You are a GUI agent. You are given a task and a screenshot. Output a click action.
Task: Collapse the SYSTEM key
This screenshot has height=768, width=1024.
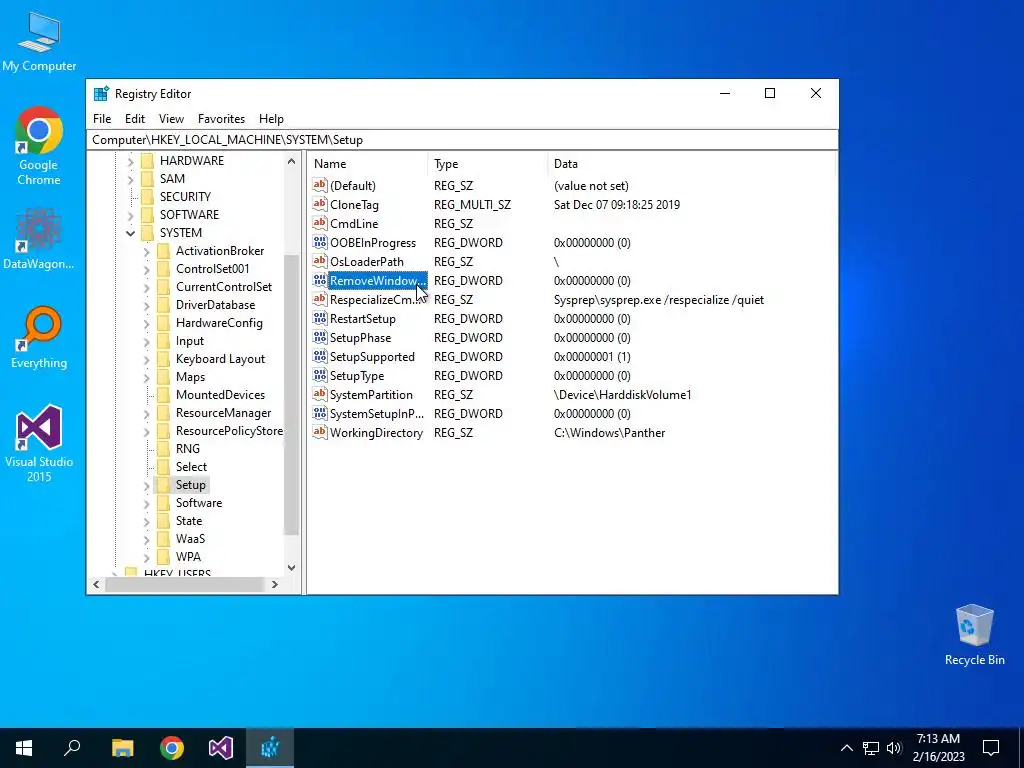click(x=130, y=233)
